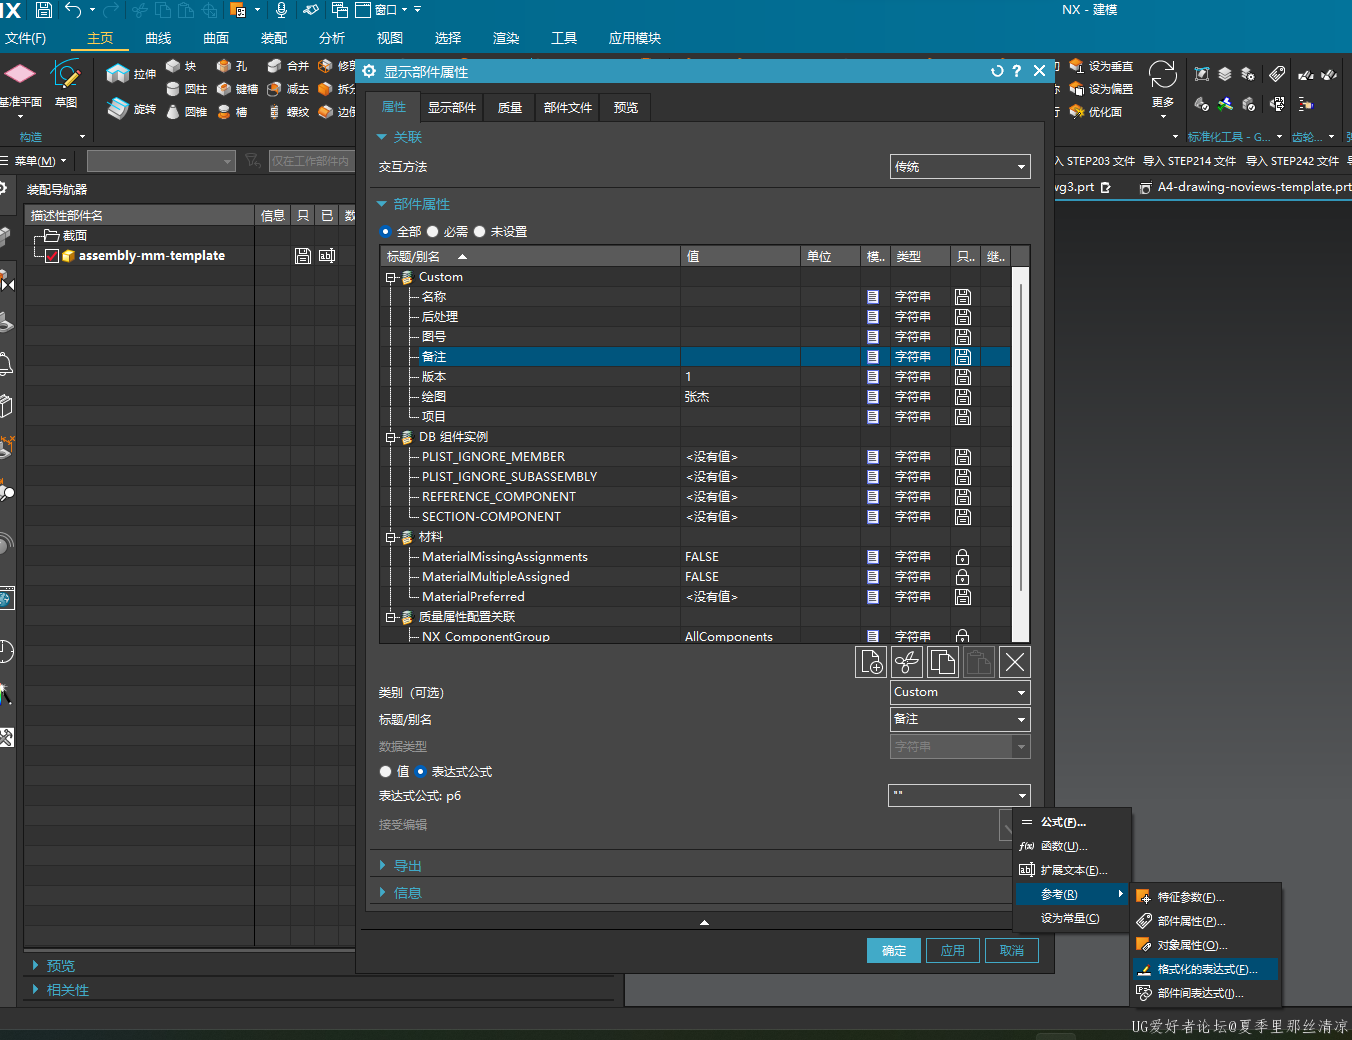Screen dimensions: 1352x1040
Task: Open the 装配 ribbon tab
Action: [274, 38]
